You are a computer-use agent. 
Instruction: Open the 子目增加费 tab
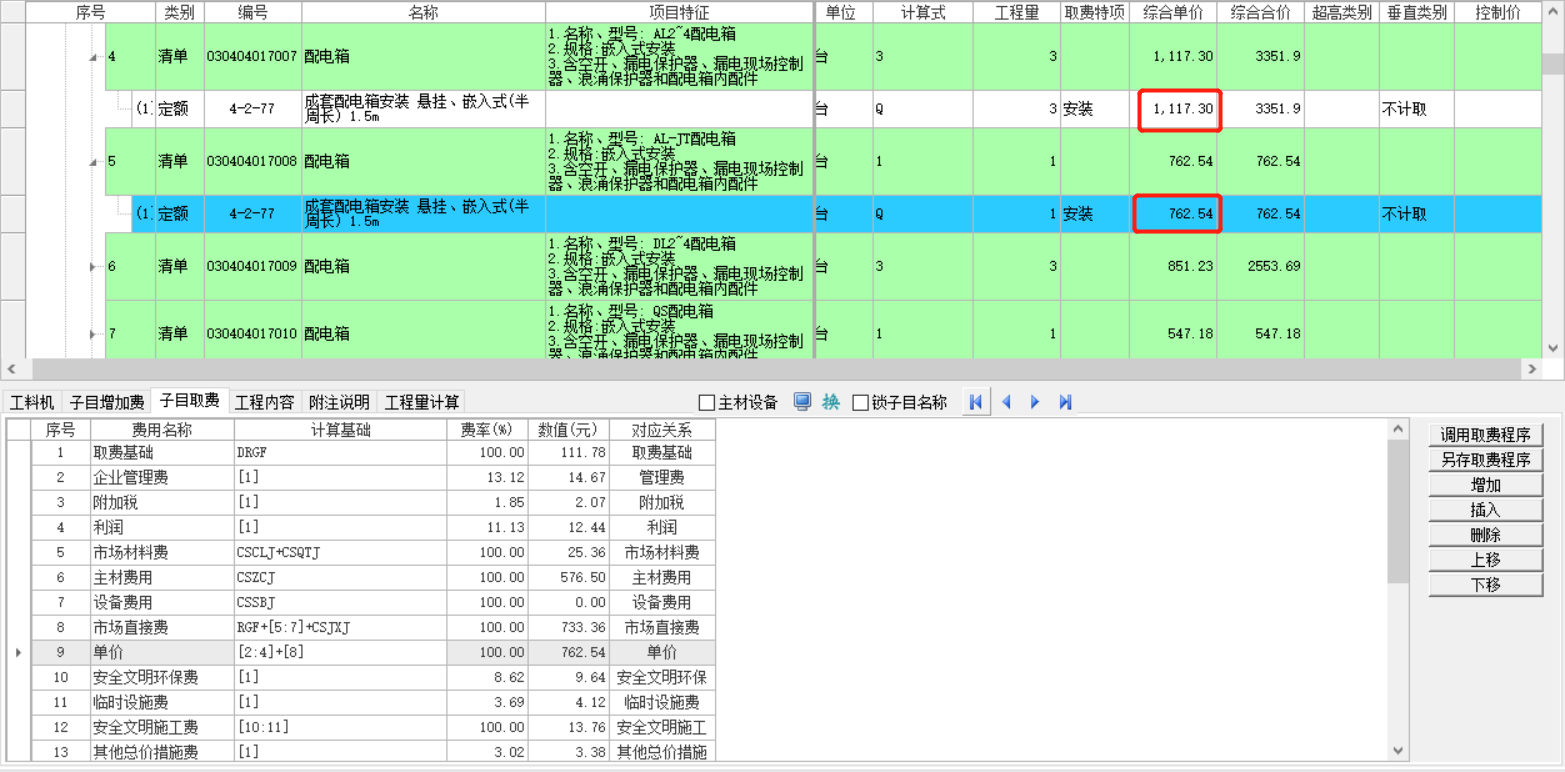(106, 402)
